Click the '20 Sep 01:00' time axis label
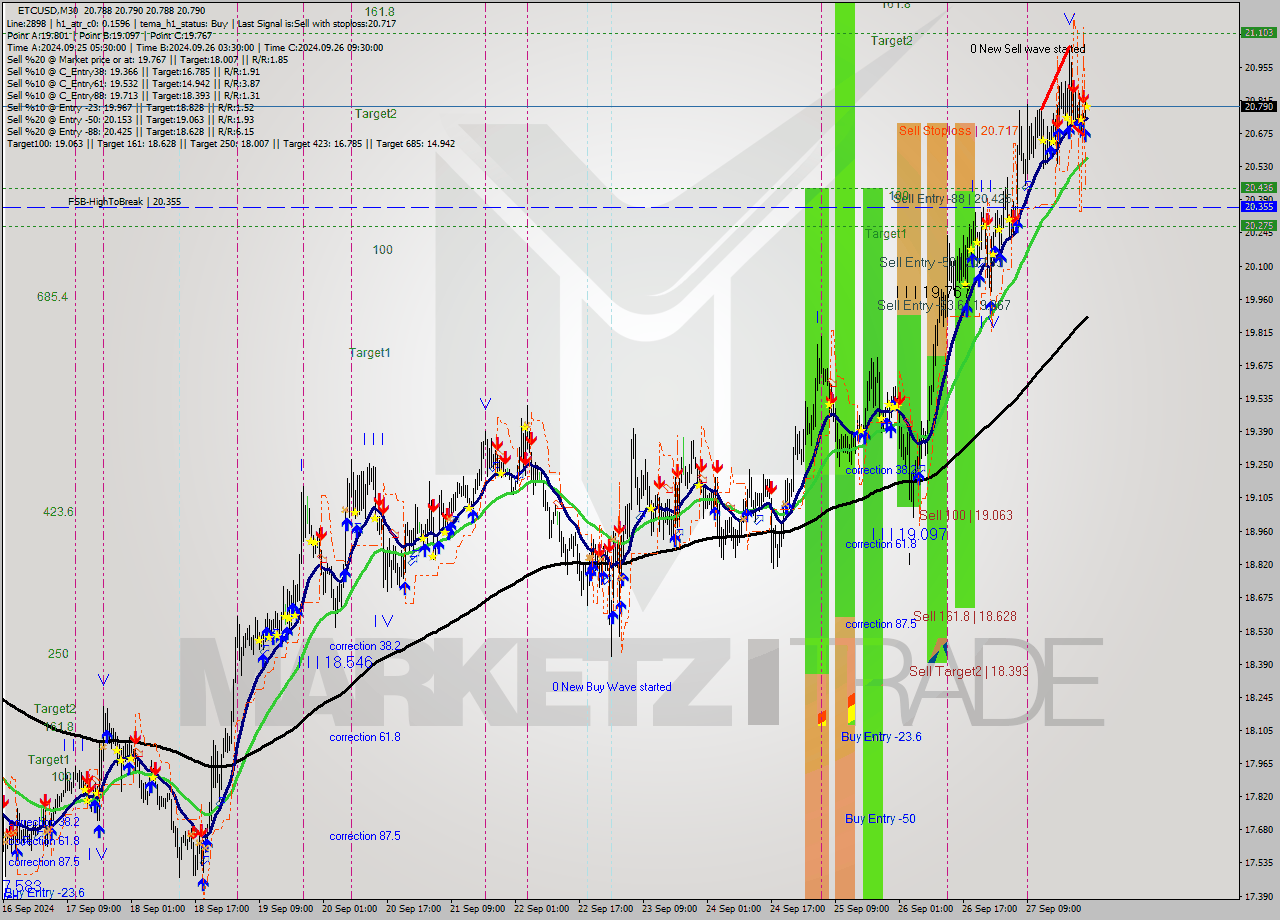 pyautogui.click(x=350, y=909)
